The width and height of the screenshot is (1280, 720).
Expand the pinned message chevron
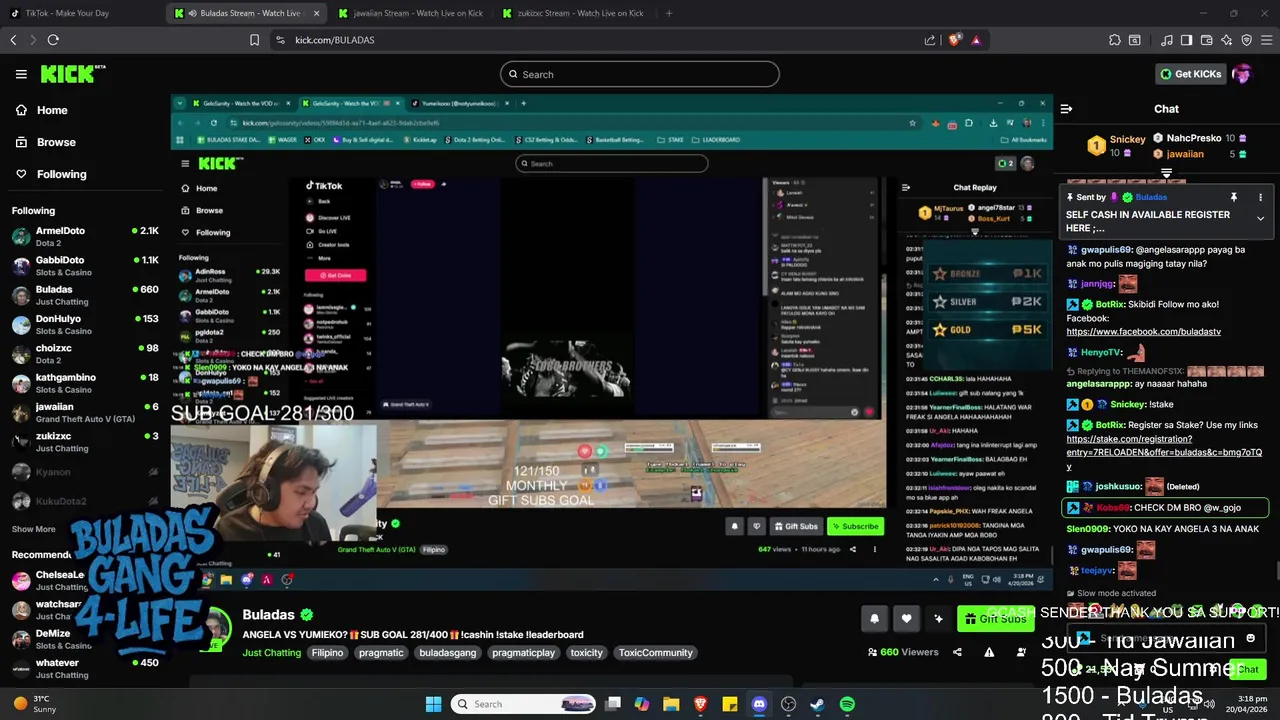1260,218
